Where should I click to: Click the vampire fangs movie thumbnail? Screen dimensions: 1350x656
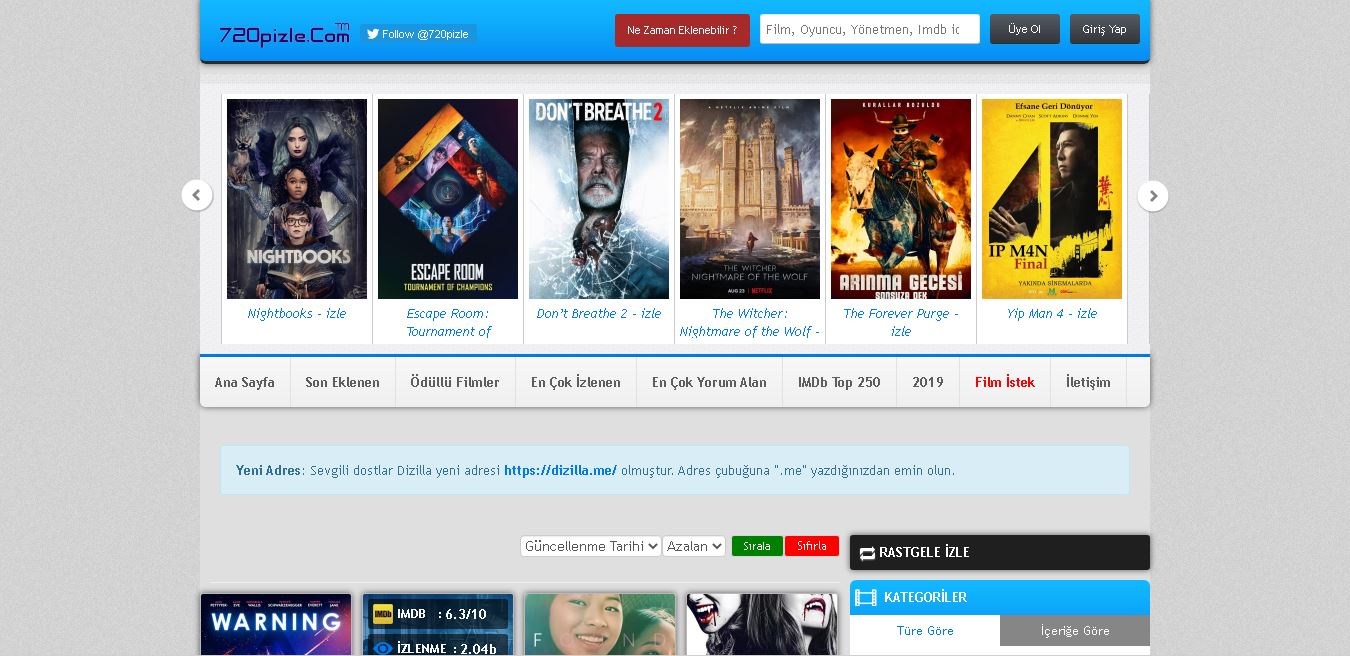pyautogui.click(x=762, y=625)
